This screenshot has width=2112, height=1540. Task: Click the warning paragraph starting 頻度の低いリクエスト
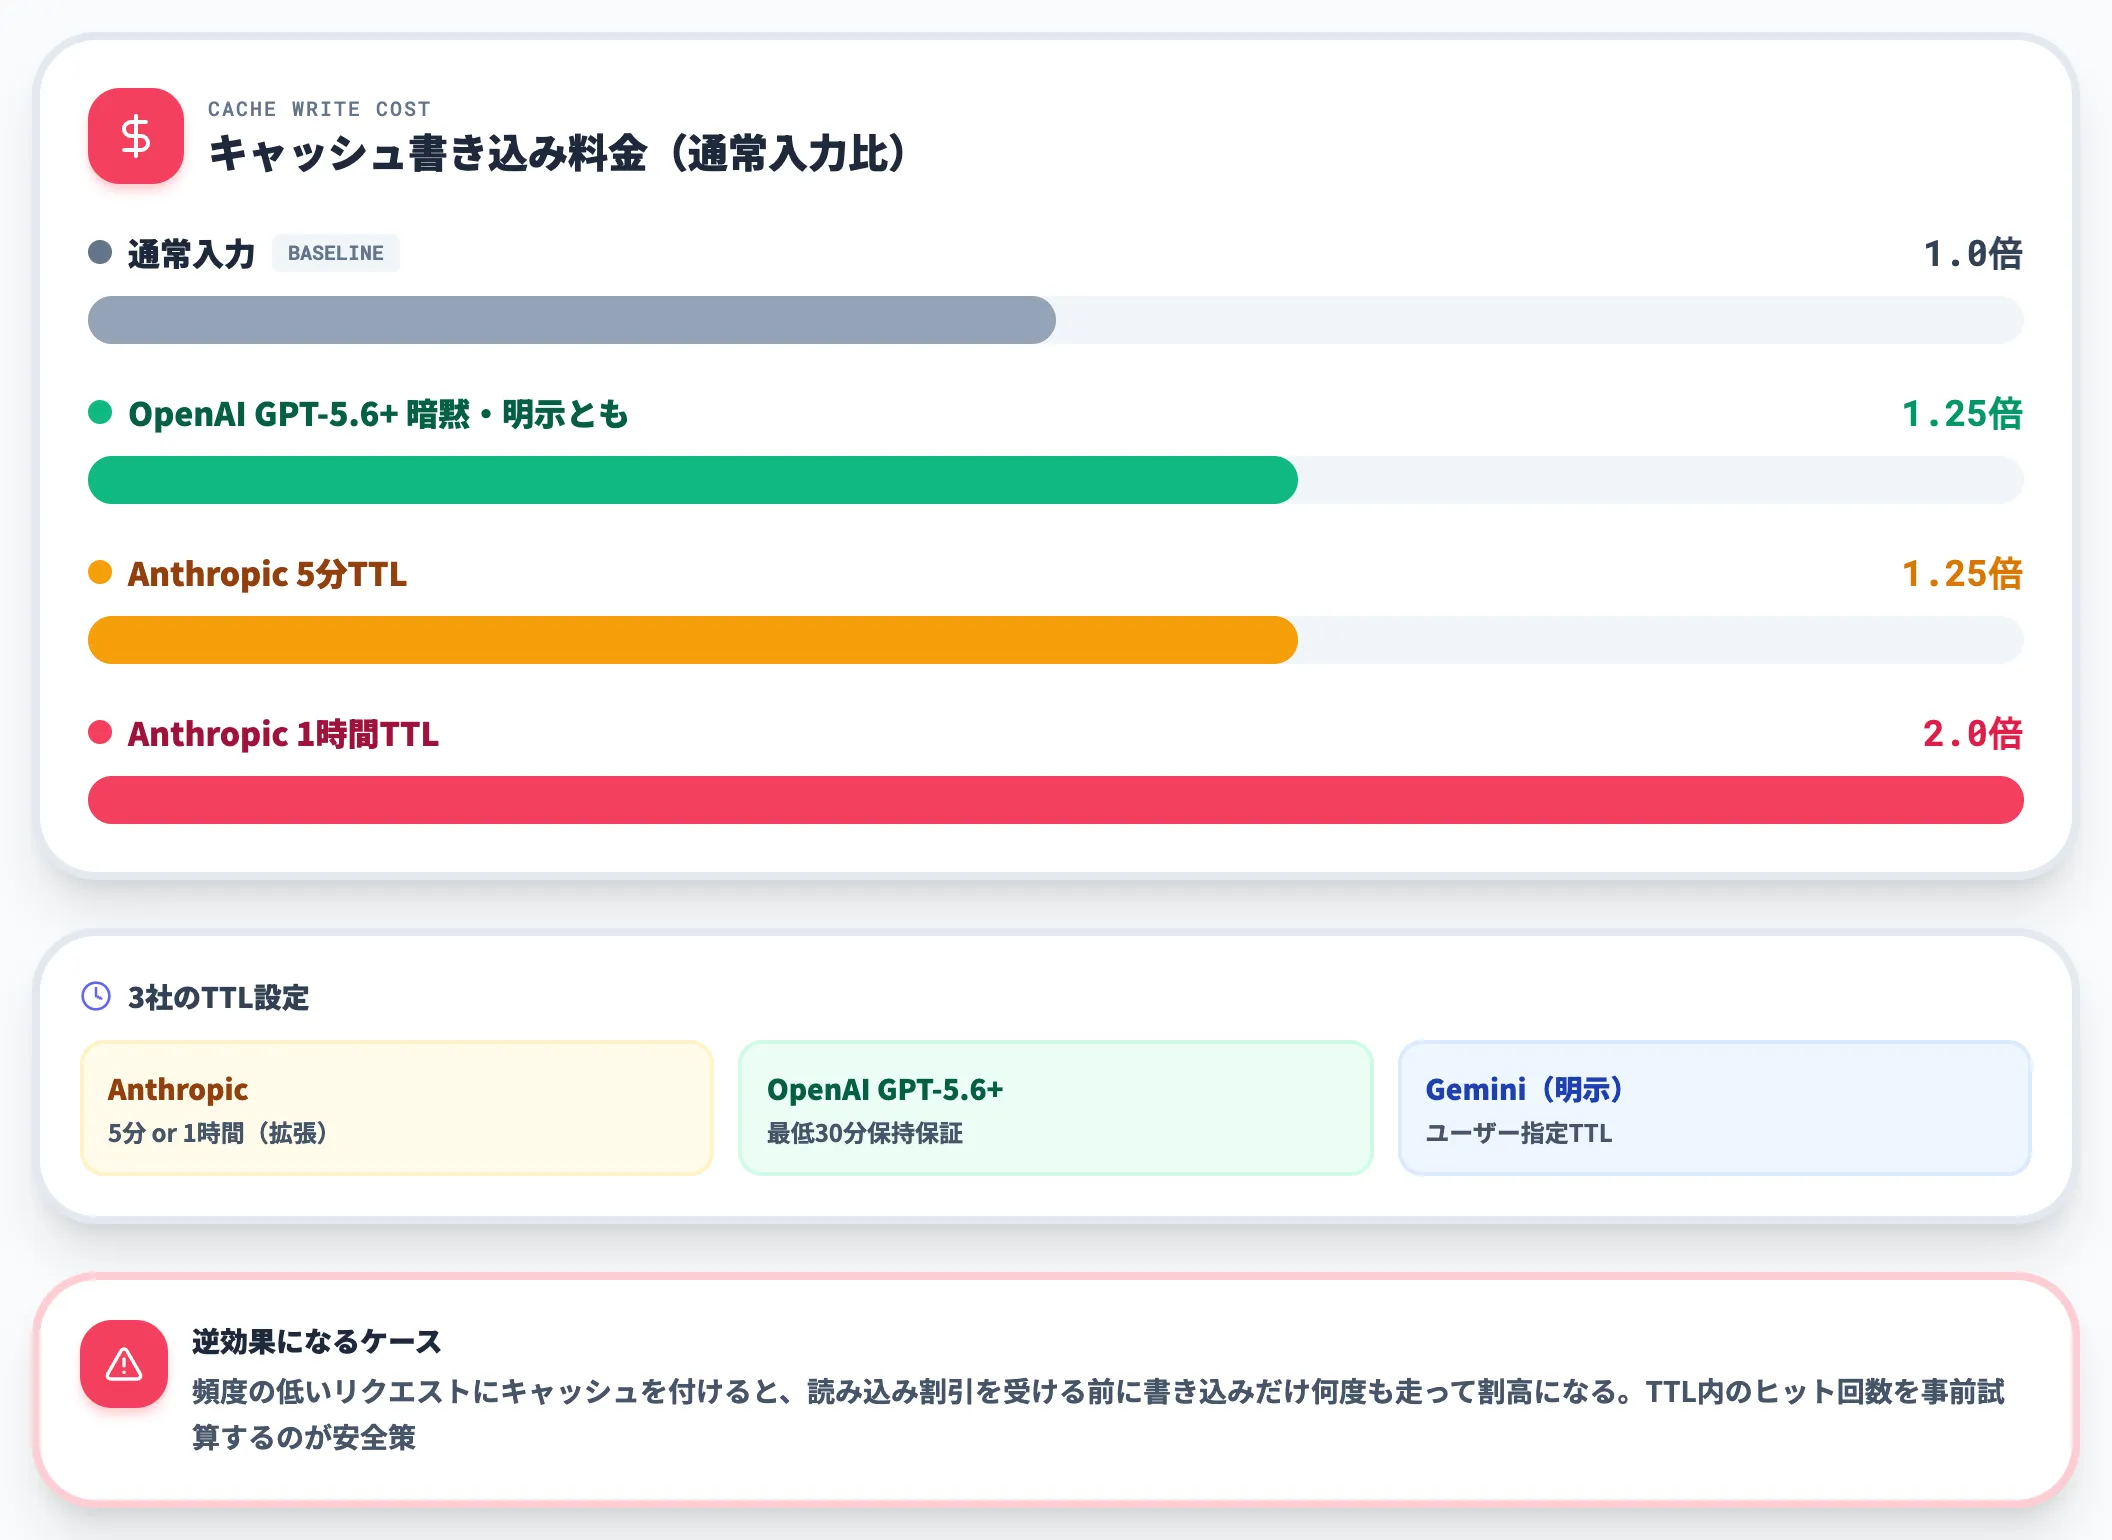pos(1098,1414)
